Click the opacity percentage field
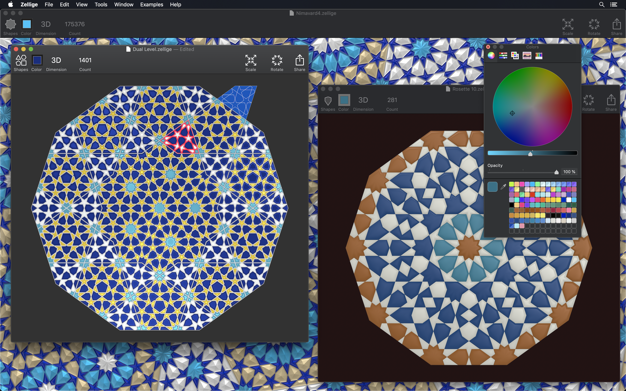 point(569,172)
